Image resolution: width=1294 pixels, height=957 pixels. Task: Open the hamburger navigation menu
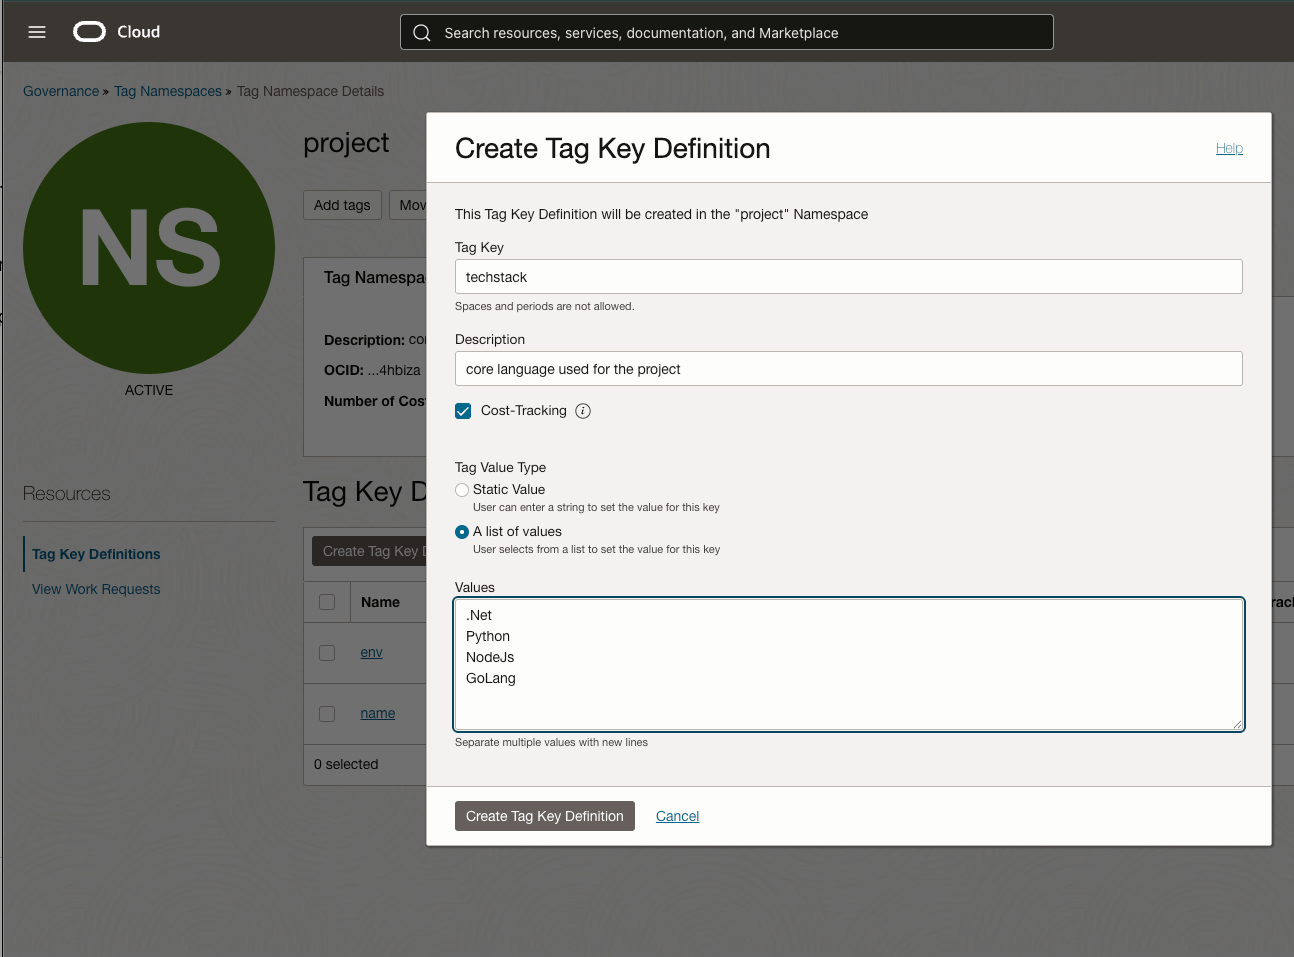click(x=37, y=32)
